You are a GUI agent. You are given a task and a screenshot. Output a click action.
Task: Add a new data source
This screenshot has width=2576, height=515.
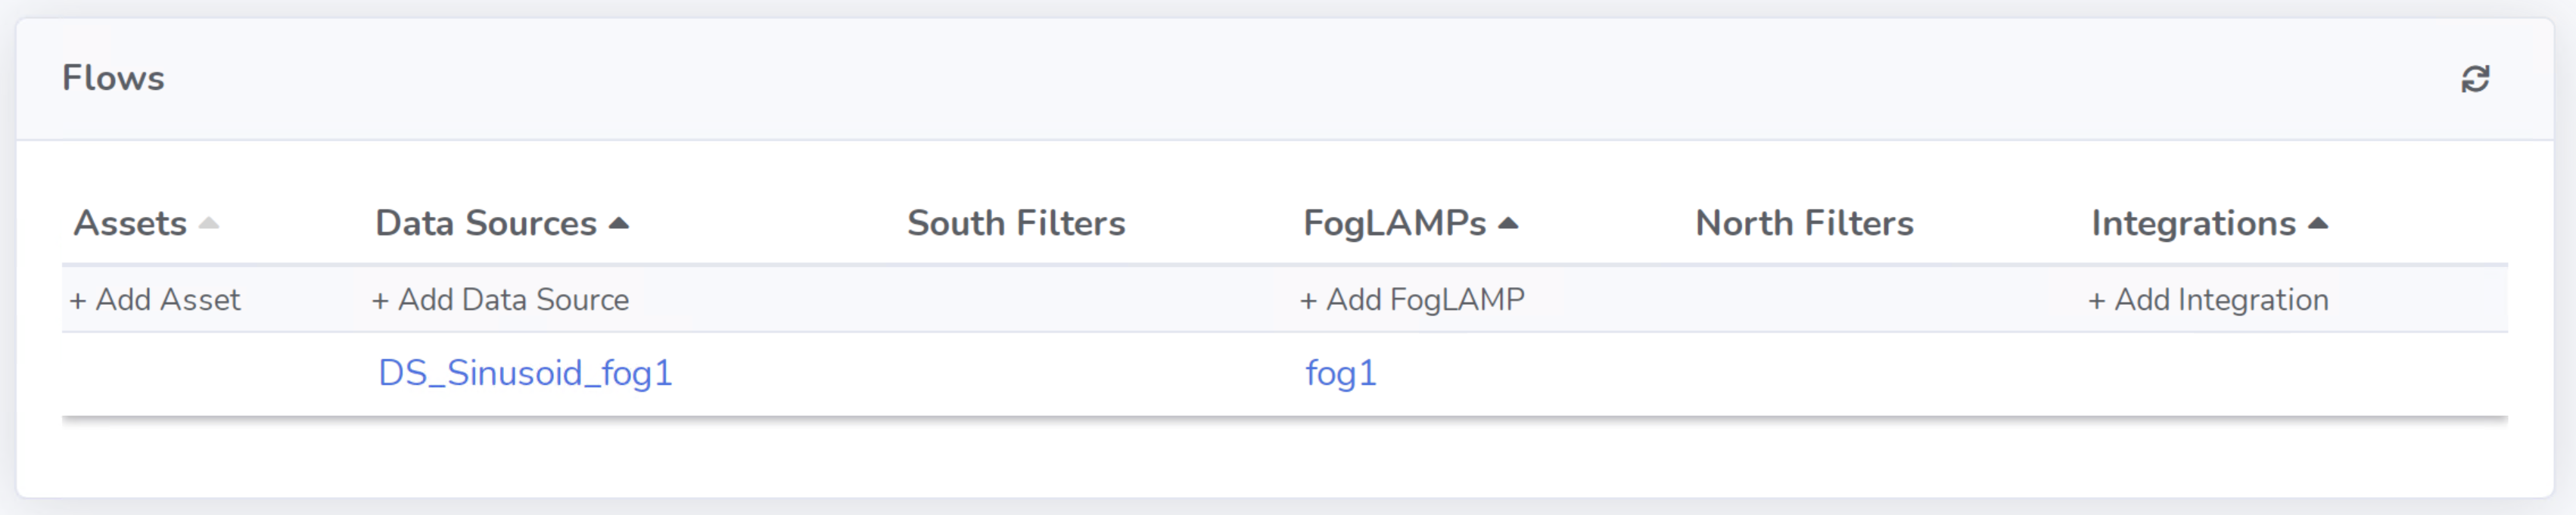[500, 299]
